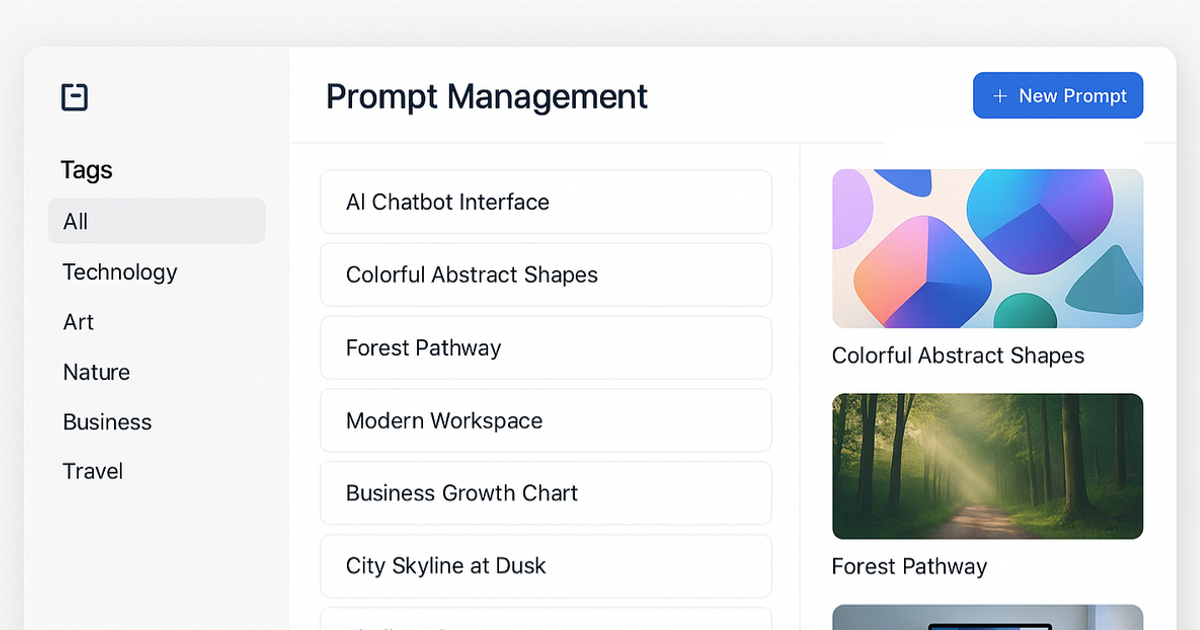Select City Skyline at Dusk prompt

click(546, 566)
